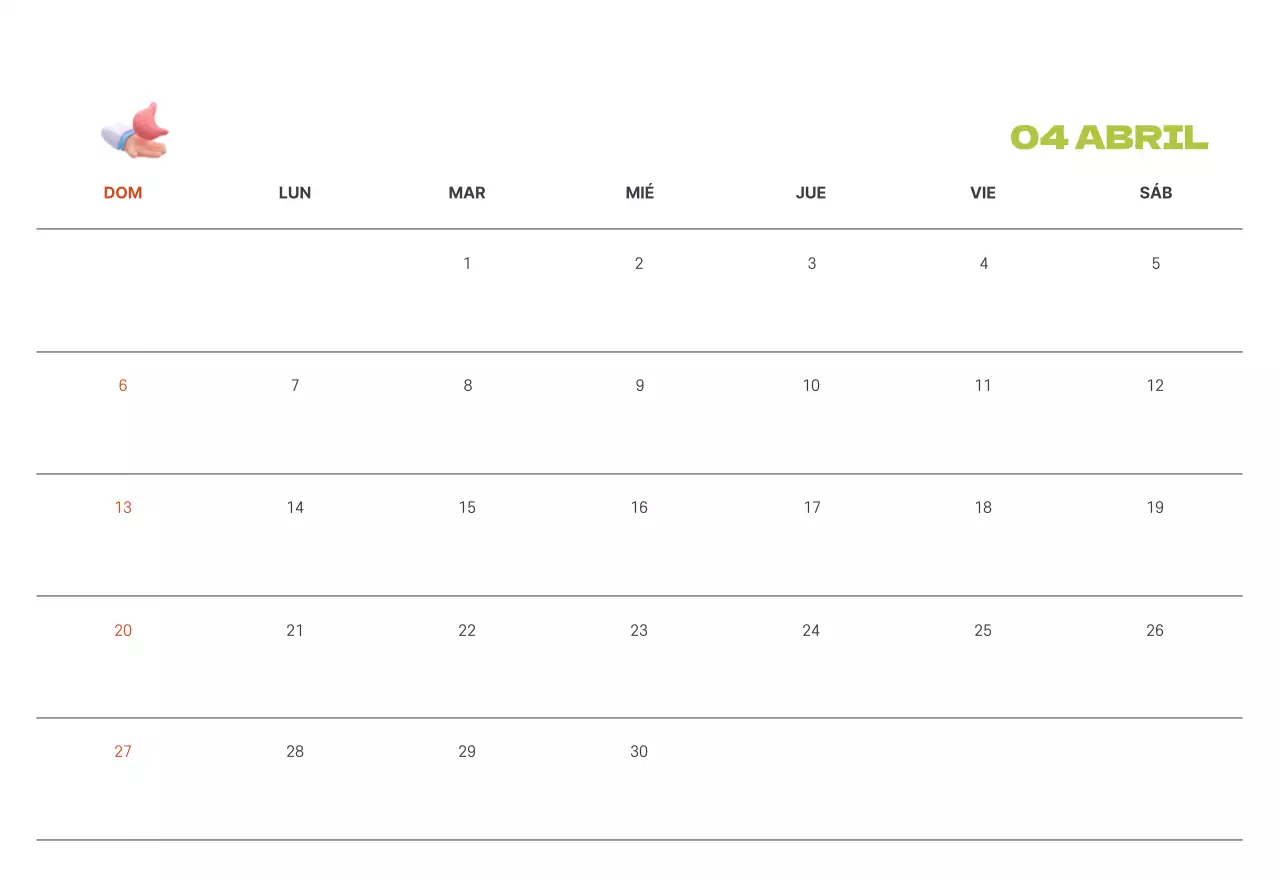Click on day 5 Saturday cell
Image resolution: width=1280 pixels, height=880 pixels.
tap(1155, 264)
